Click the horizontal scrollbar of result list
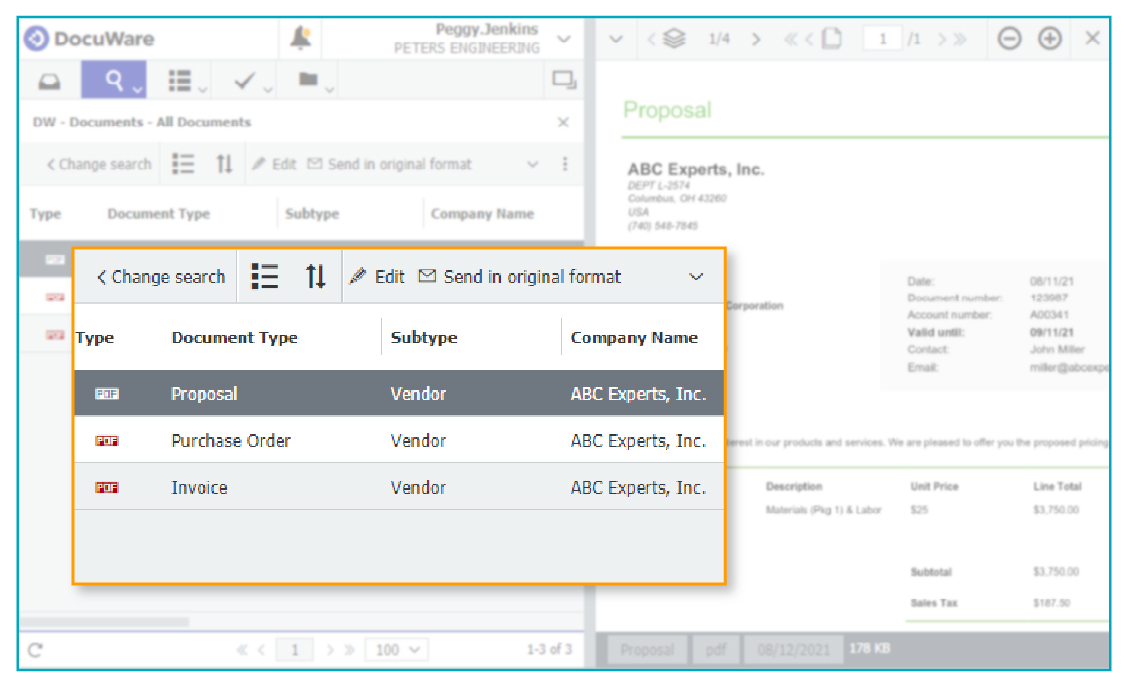The height and width of the screenshot is (684, 1129). (x=104, y=622)
